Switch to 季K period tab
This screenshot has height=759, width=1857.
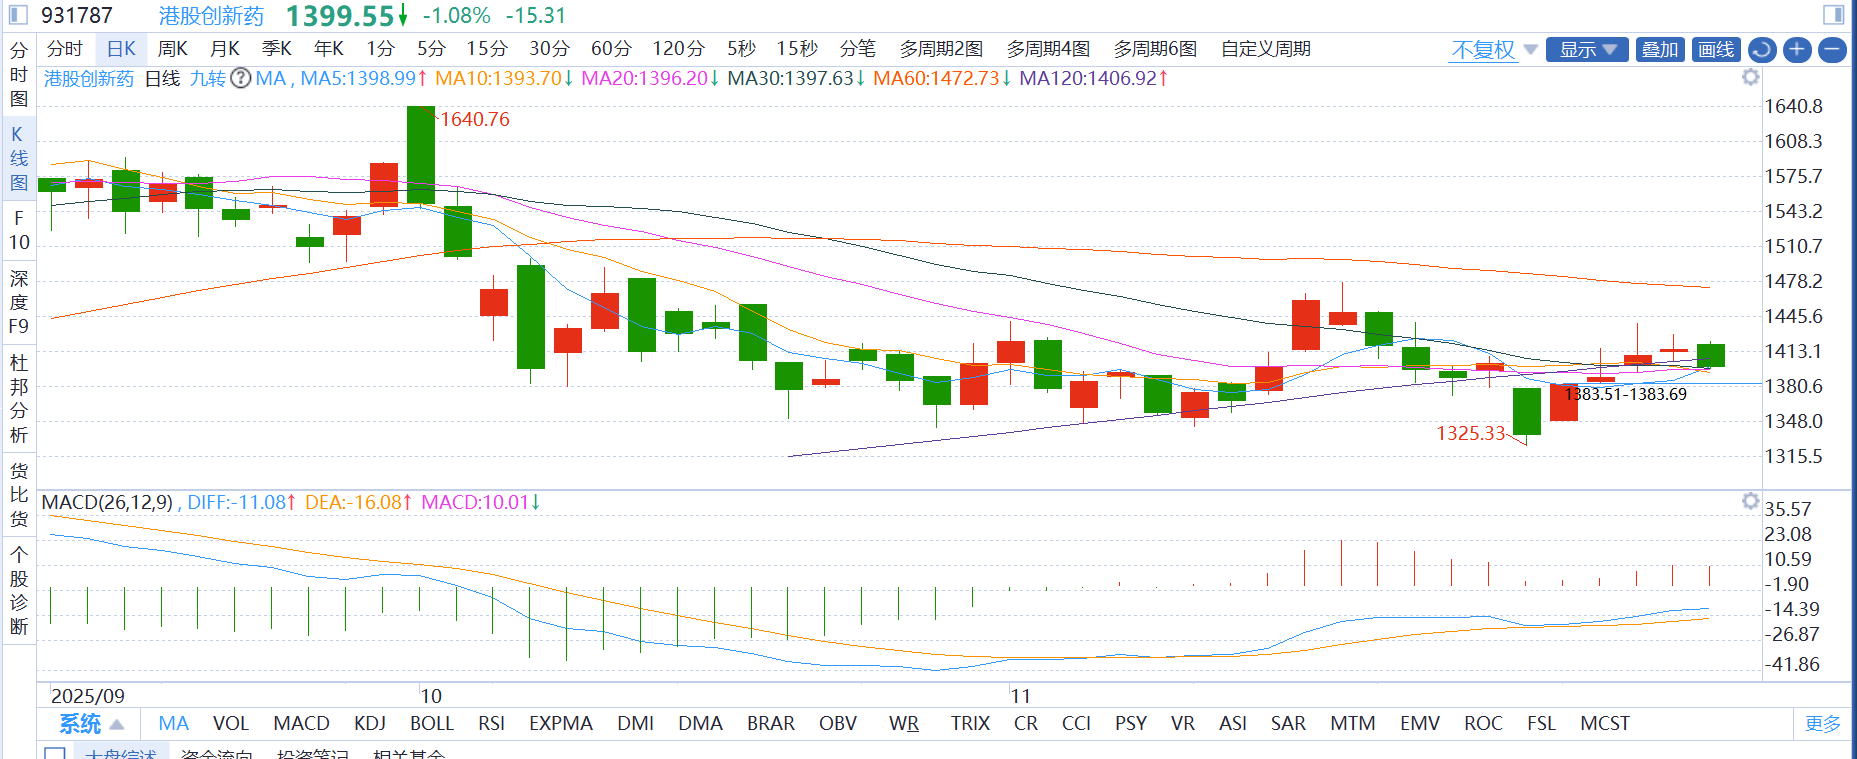point(277,49)
